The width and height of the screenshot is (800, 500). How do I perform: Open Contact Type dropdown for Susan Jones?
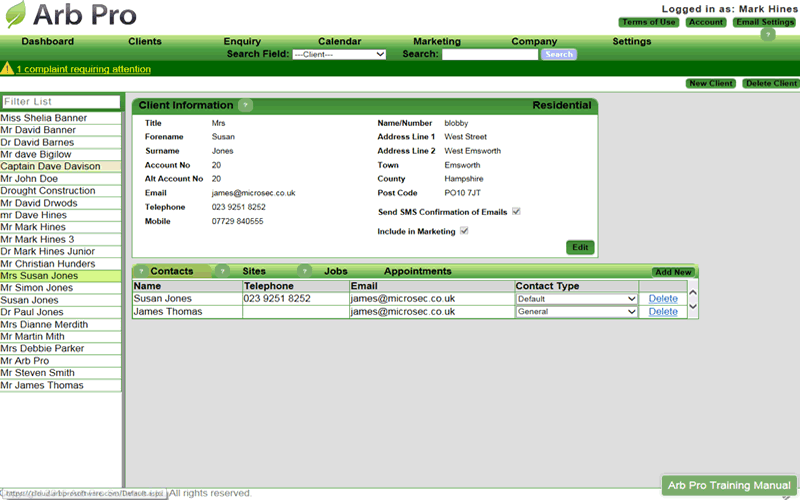[x=577, y=299]
